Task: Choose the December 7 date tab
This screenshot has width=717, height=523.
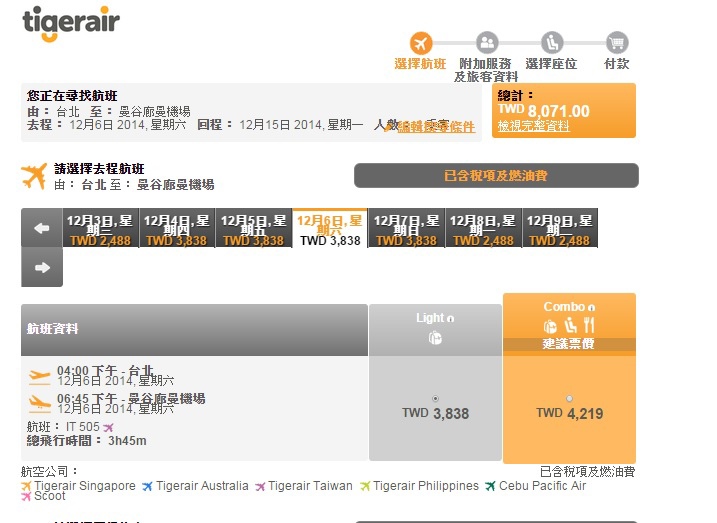Action: (407, 228)
